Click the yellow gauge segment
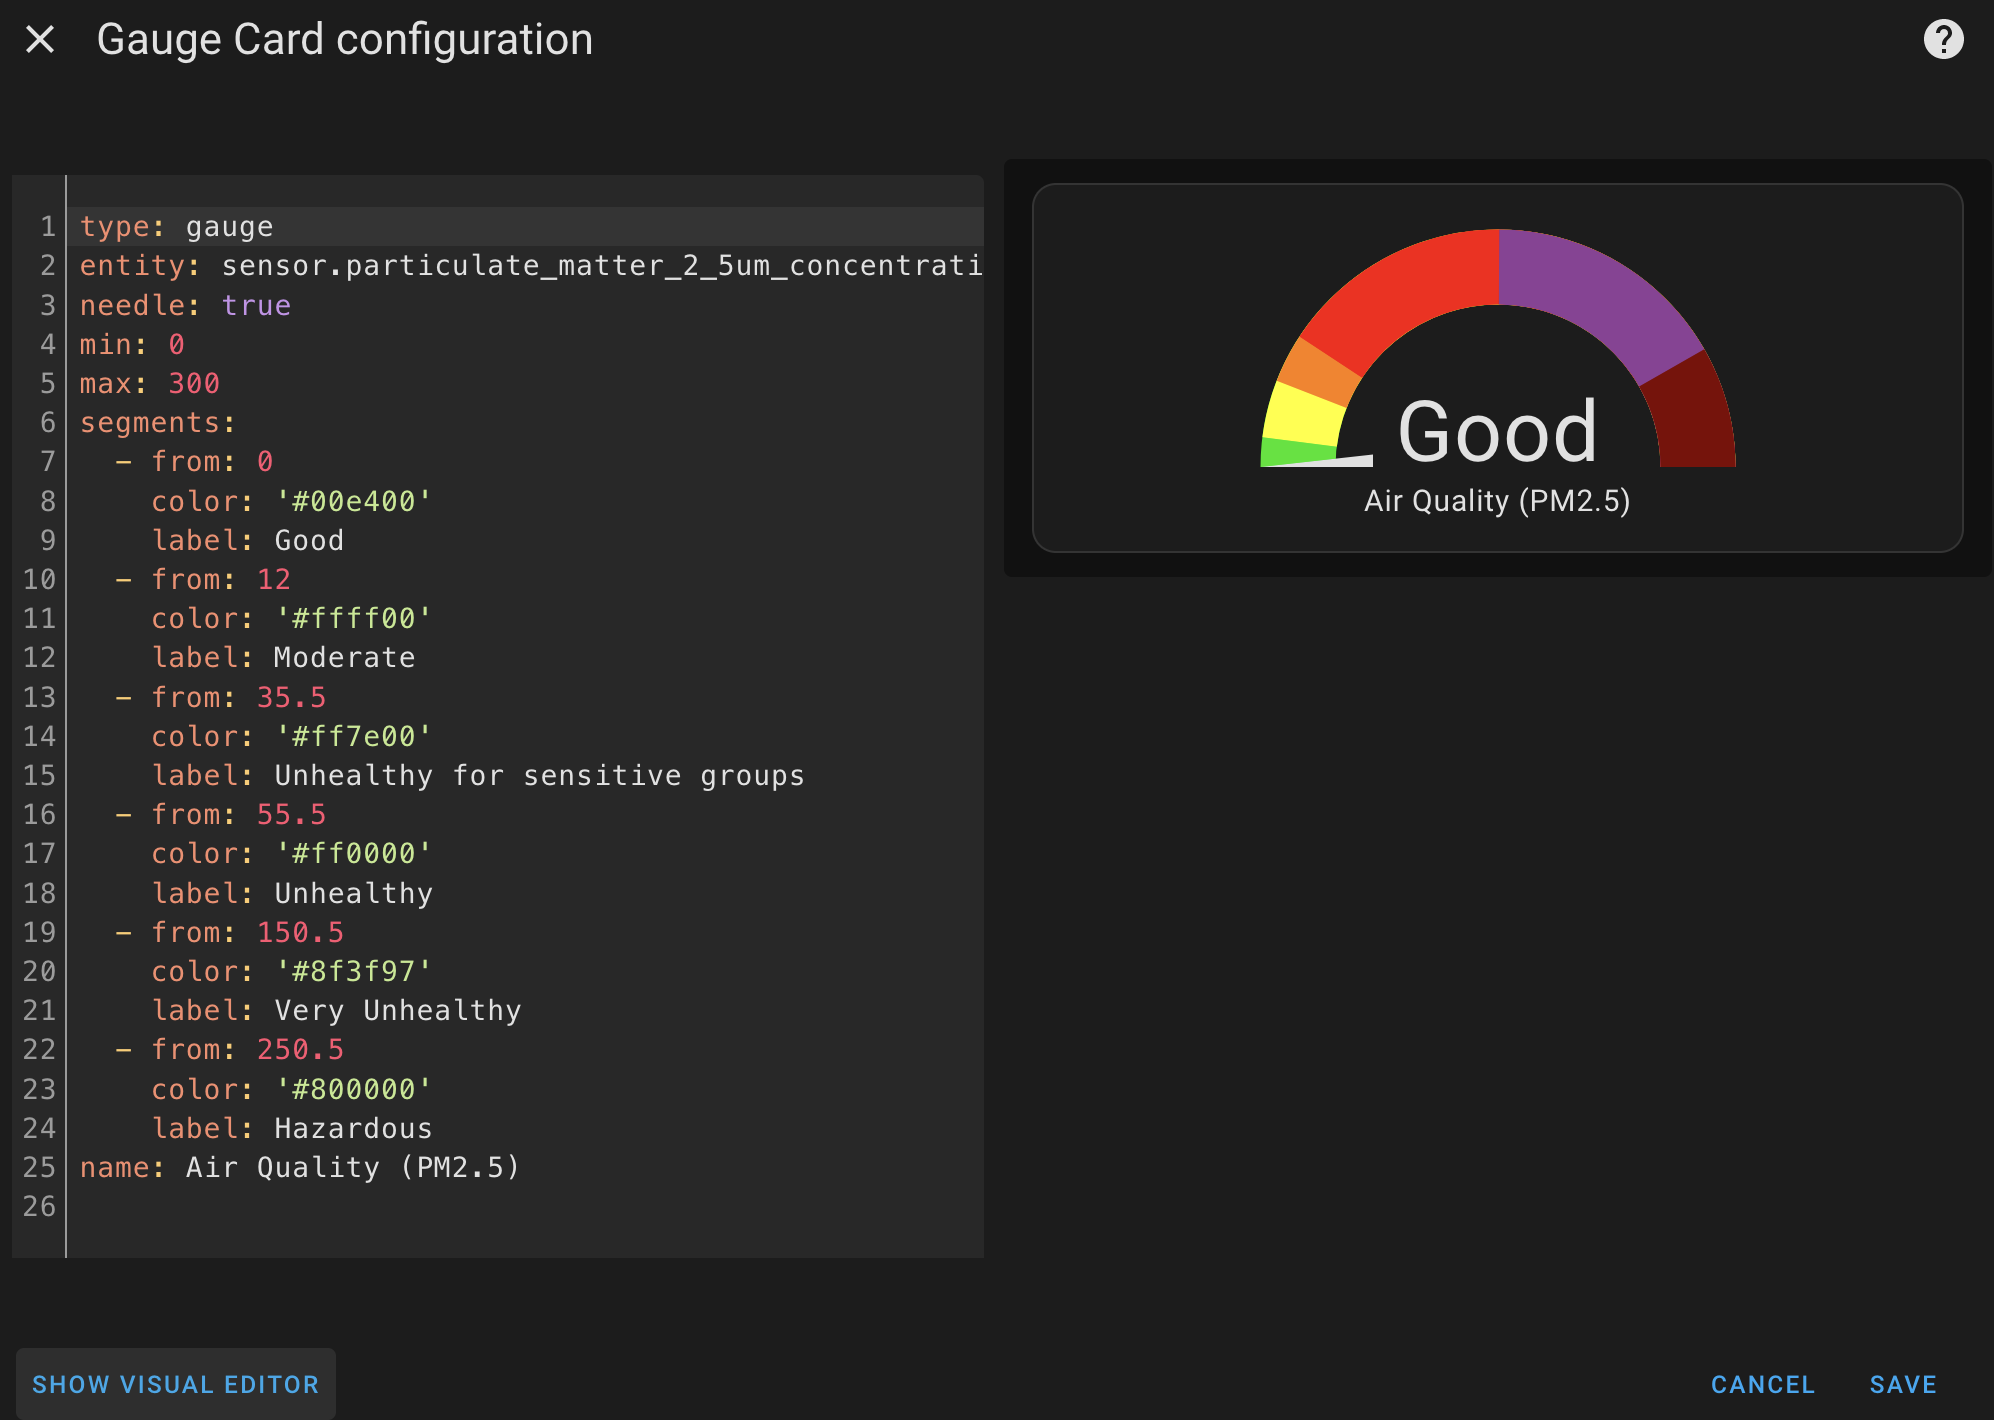Screen dimensions: 1994x1420 click(1303, 414)
